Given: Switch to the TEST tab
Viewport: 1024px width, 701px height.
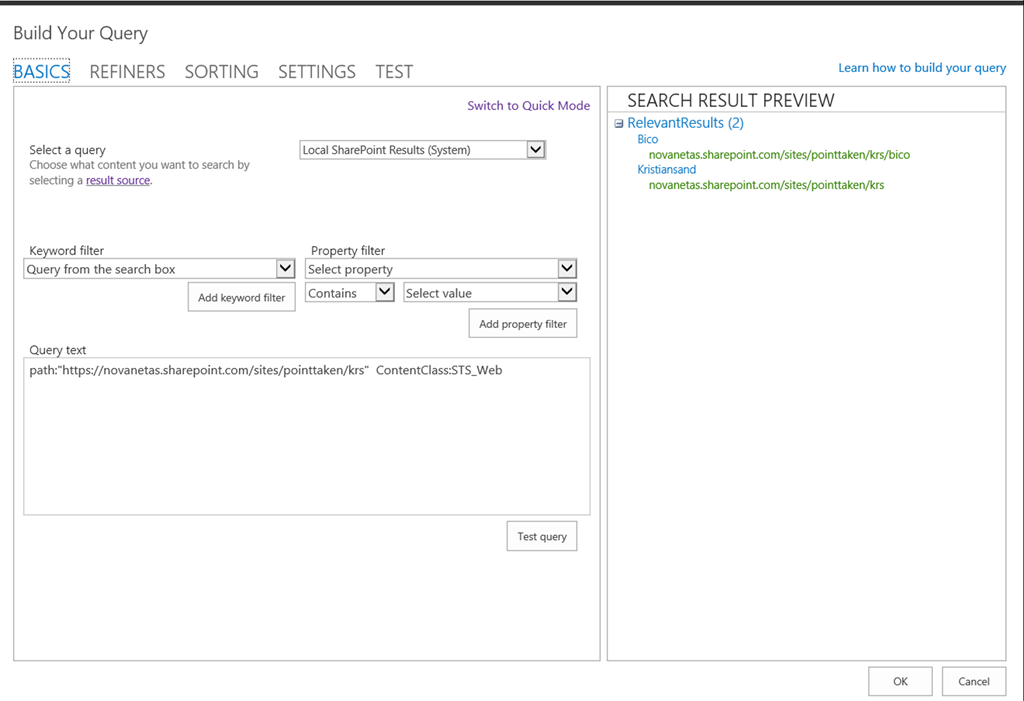Looking at the screenshot, I should (x=394, y=72).
